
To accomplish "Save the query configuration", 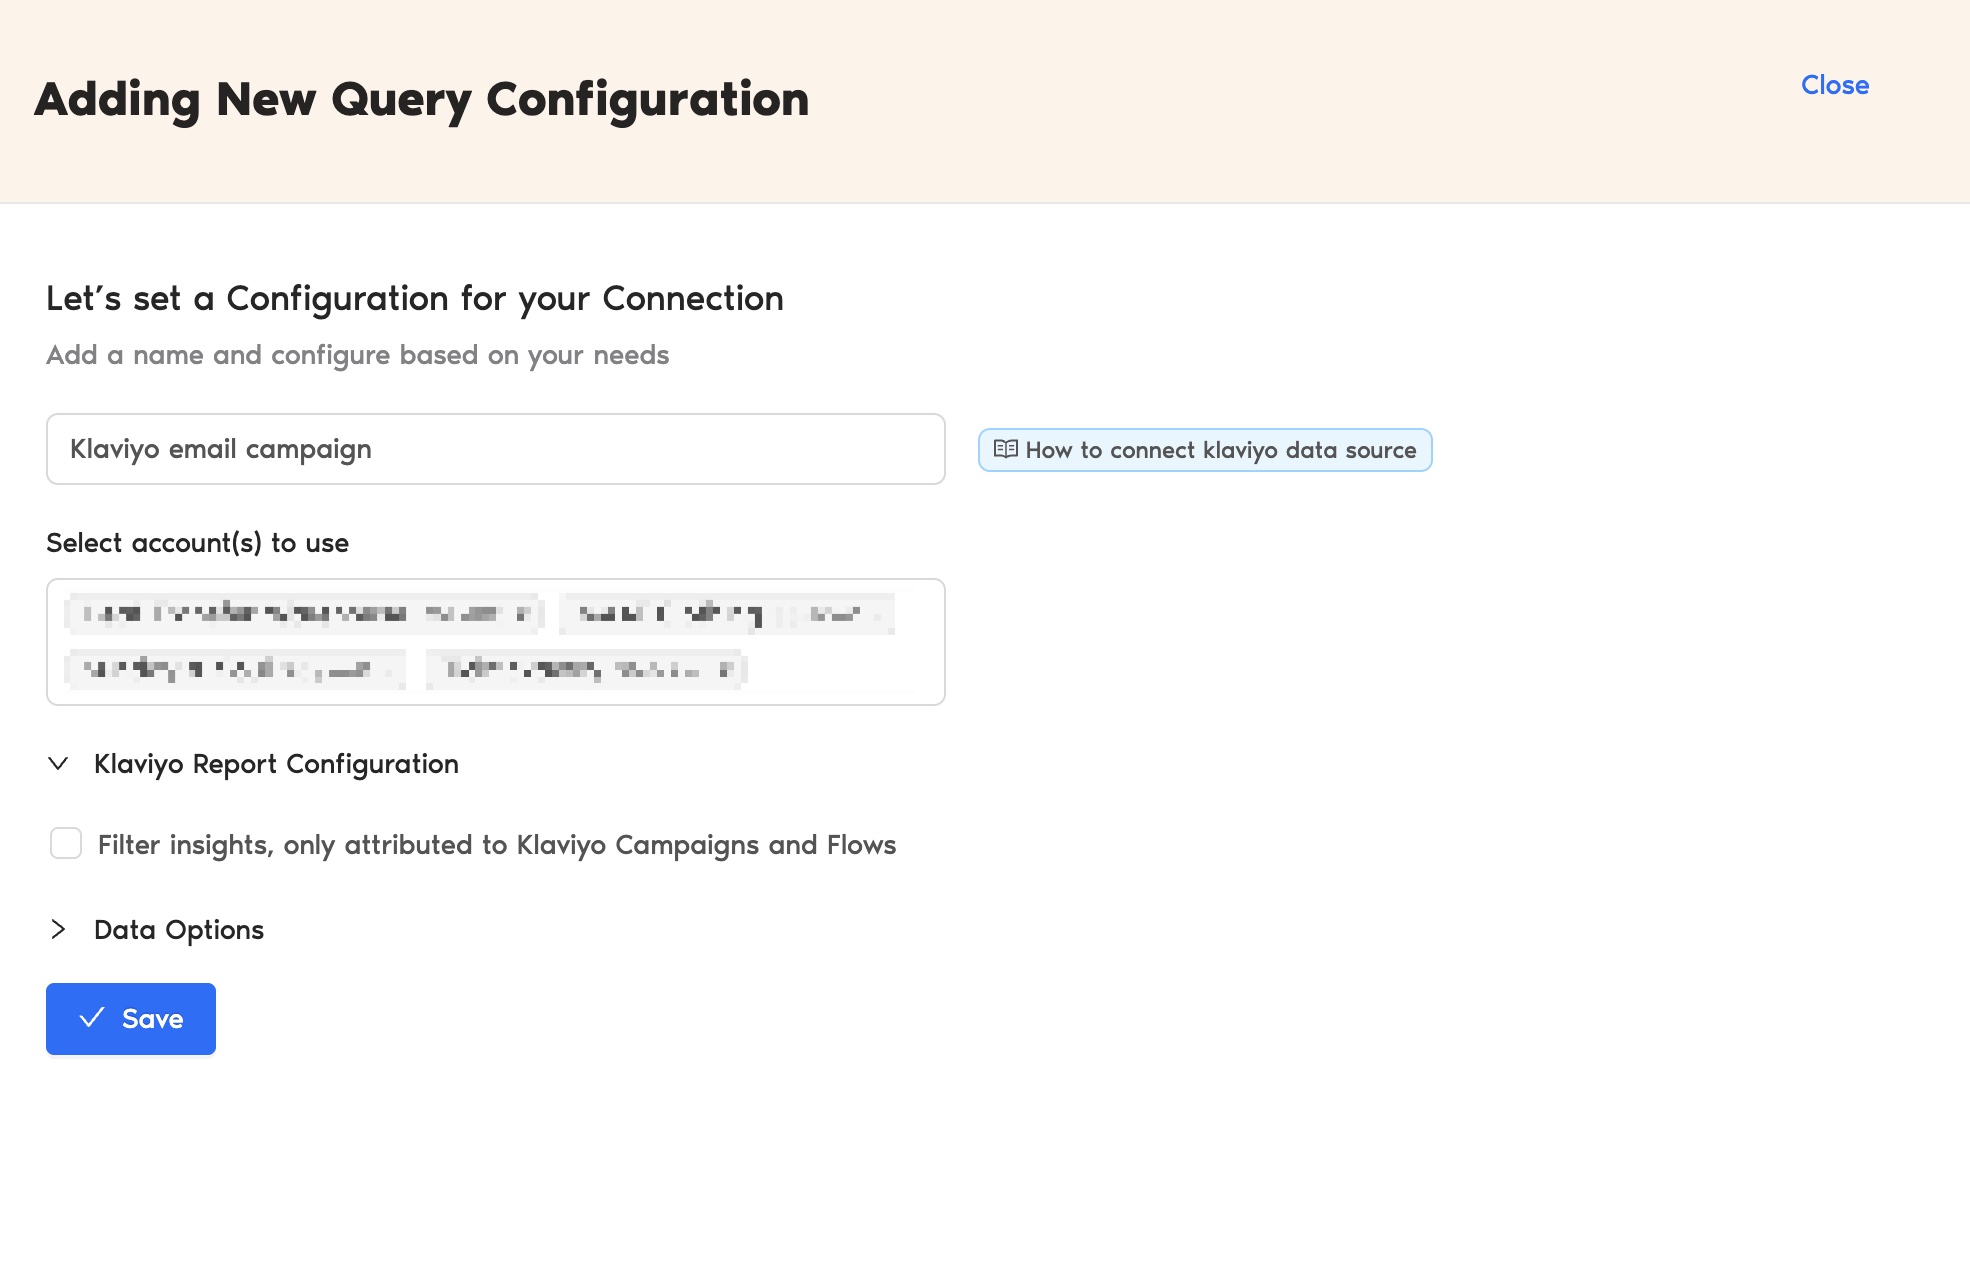I will [x=131, y=1019].
